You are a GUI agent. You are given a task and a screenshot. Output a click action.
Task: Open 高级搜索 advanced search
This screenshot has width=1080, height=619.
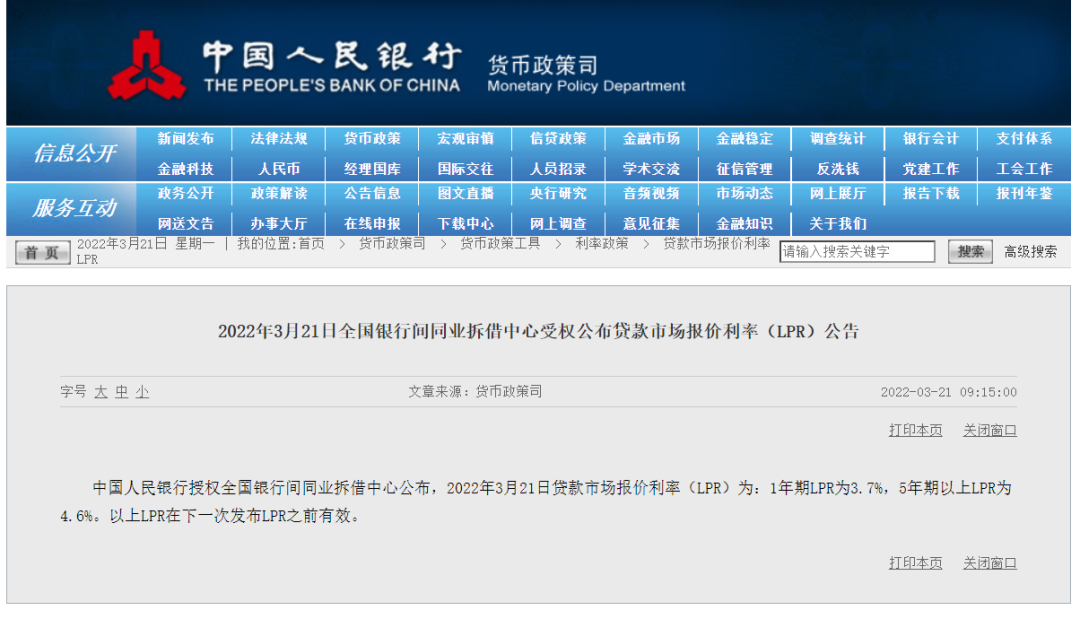pos(1030,252)
